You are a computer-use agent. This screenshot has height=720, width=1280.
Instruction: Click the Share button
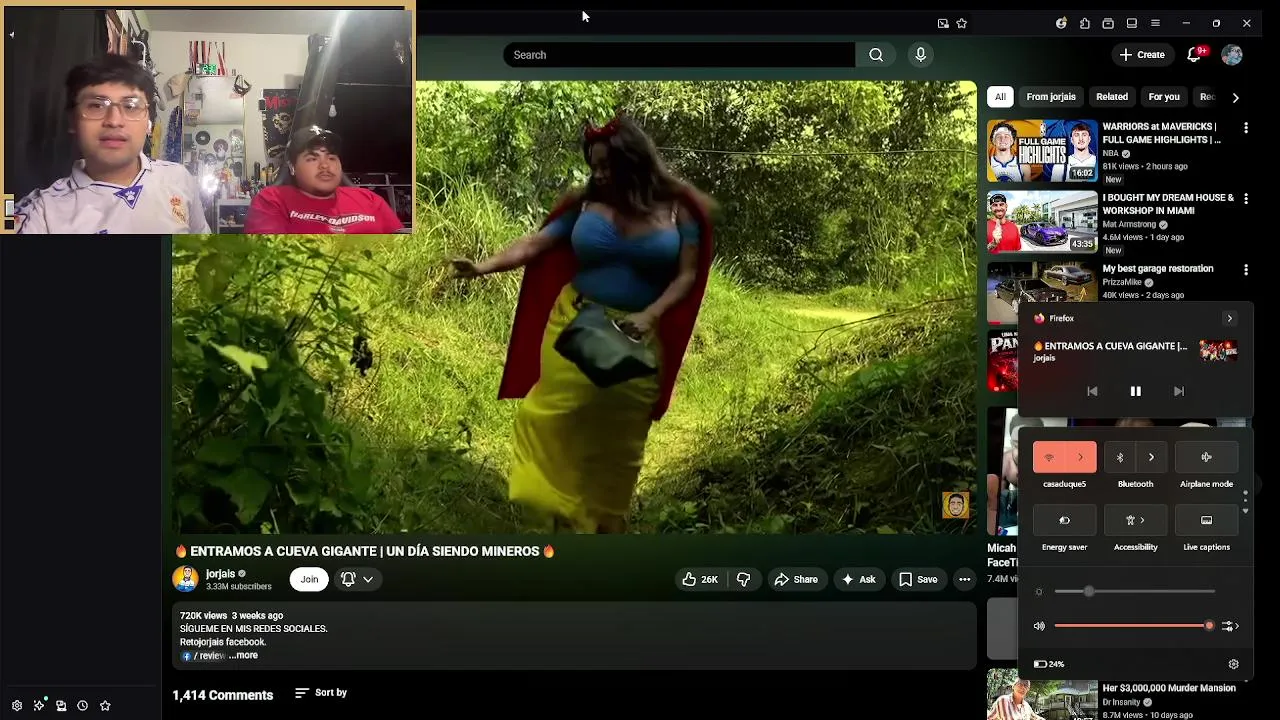click(796, 579)
